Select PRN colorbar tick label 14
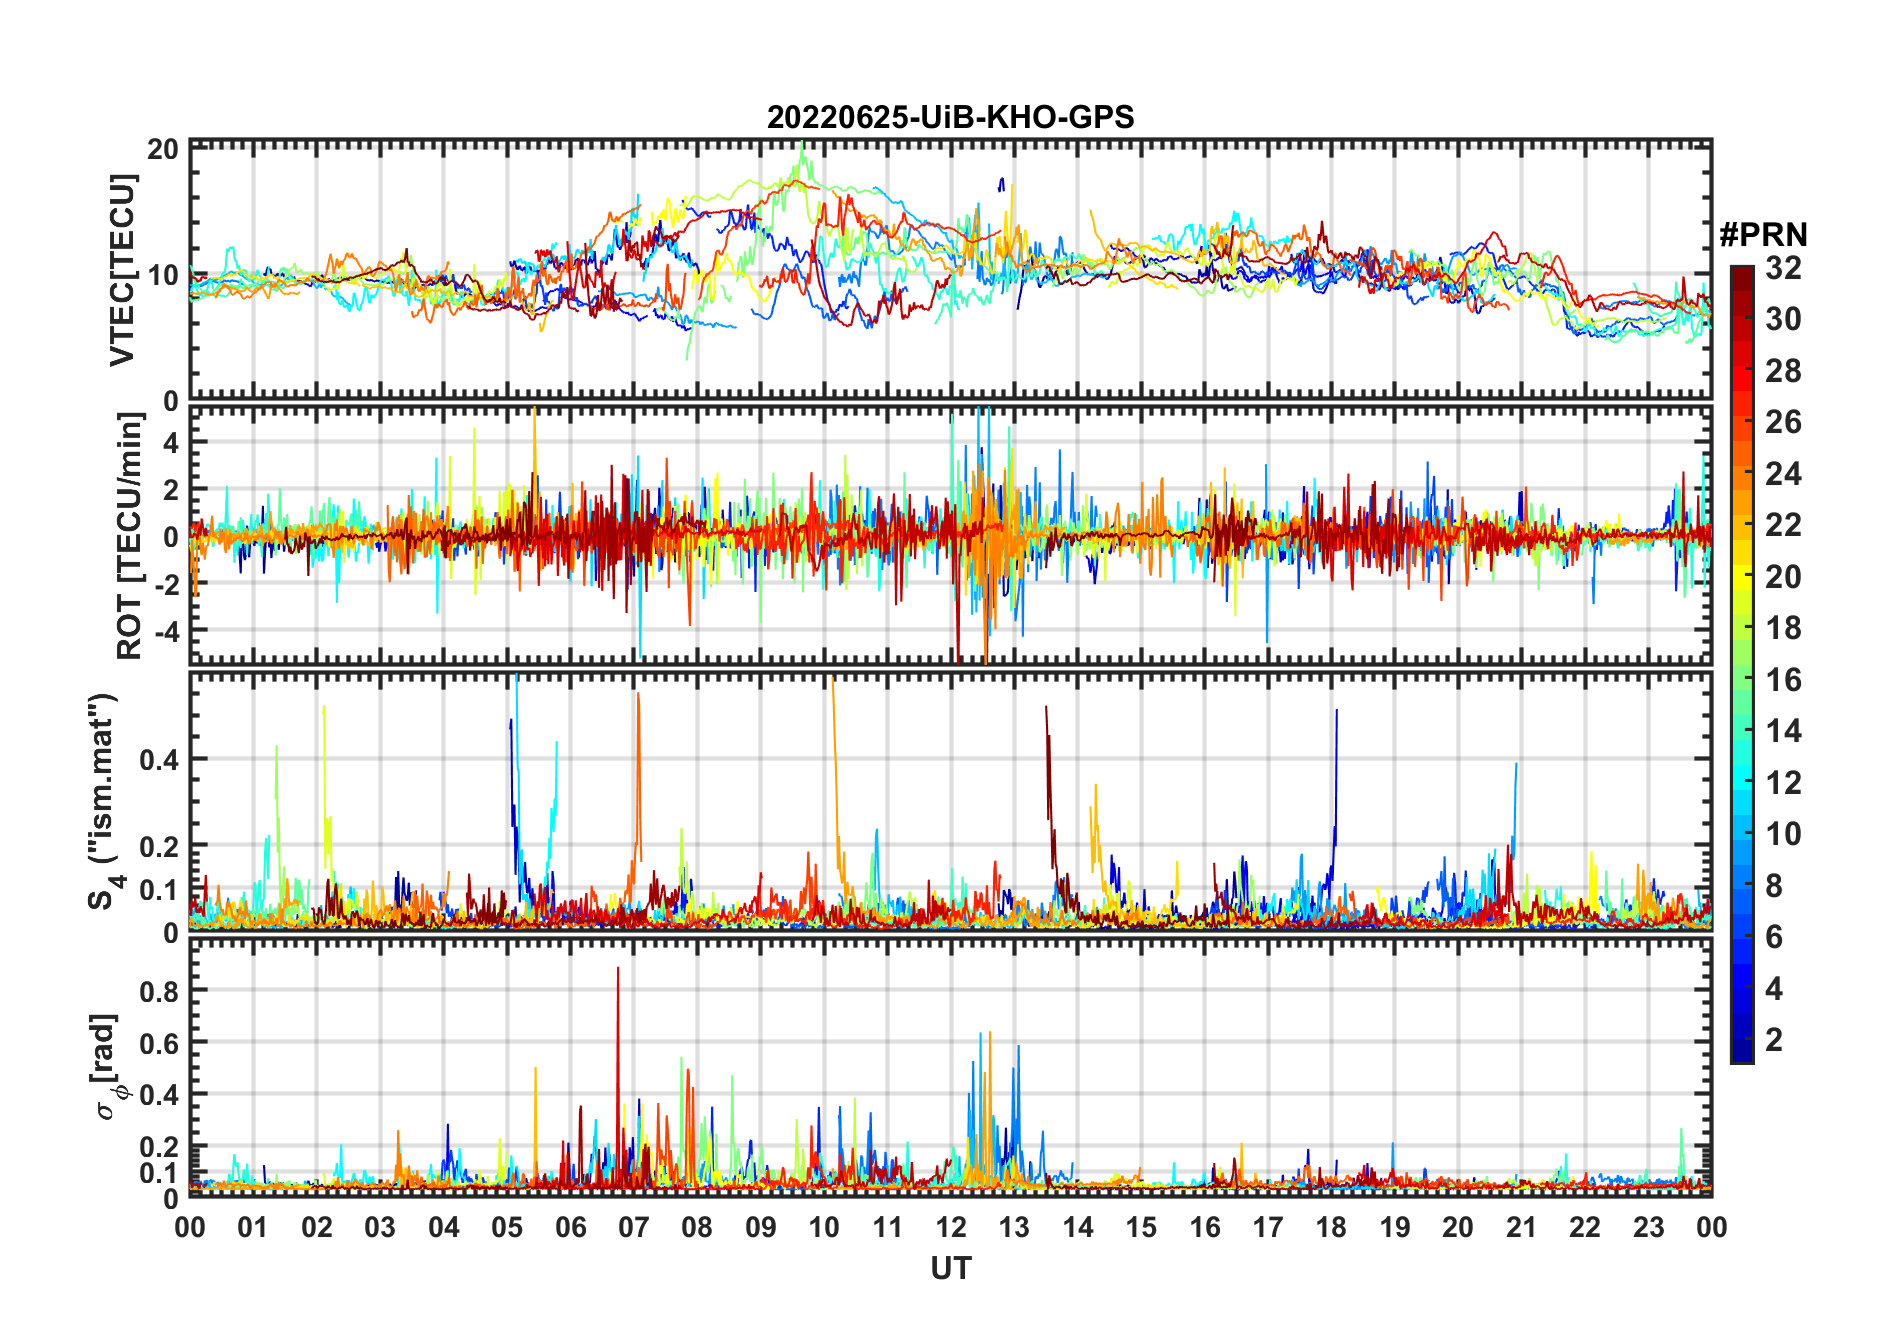Viewport: 1902px width, 1330px height. pos(1784,731)
